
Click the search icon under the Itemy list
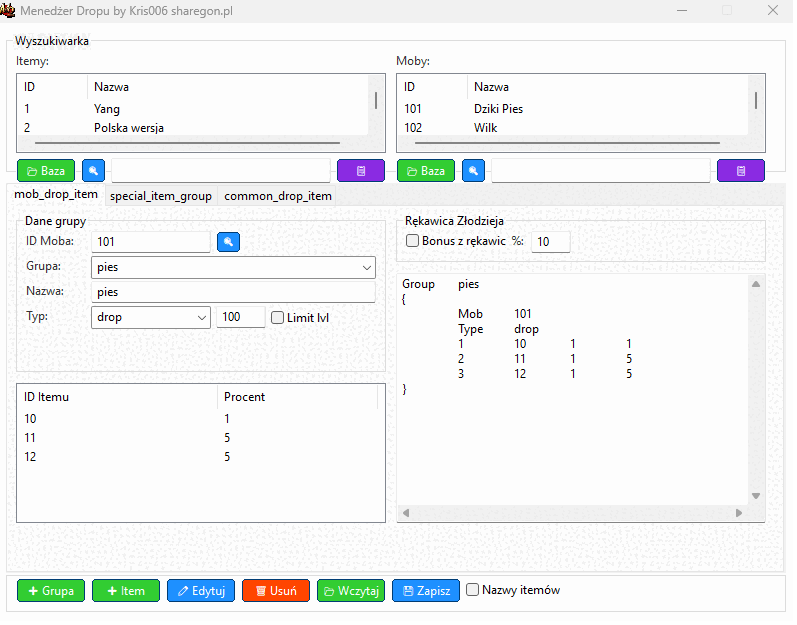tap(93, 171)
